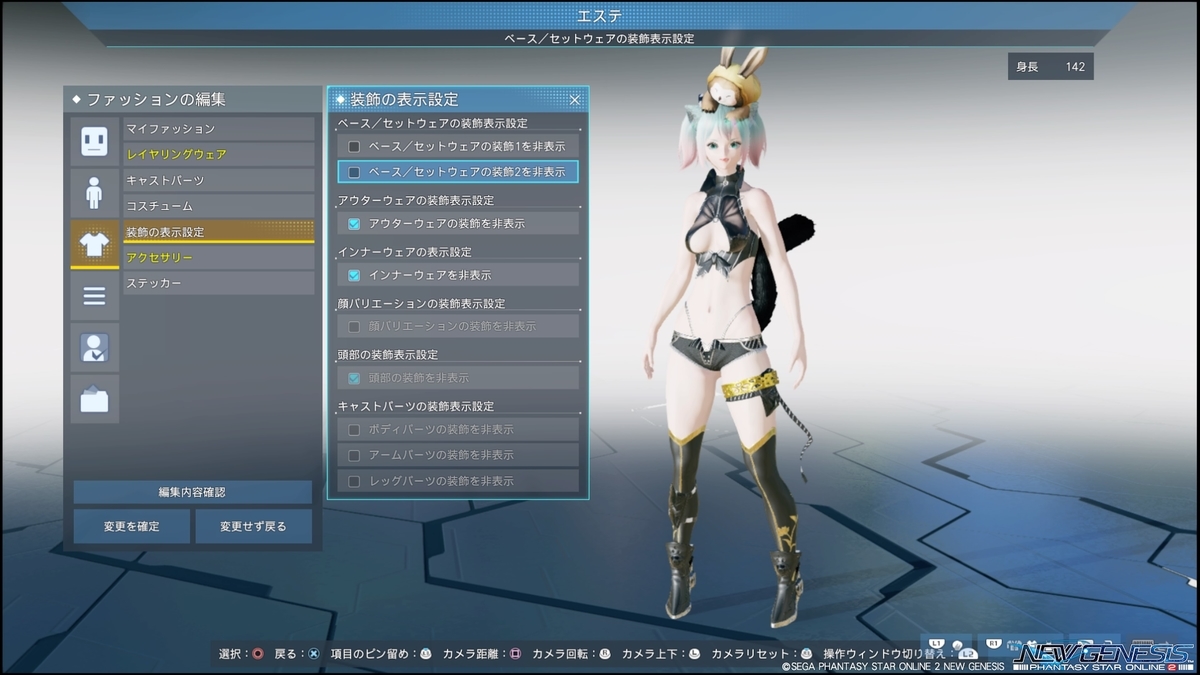Open the folder-shaped category icon
Viewport: 1200px width, 675px height.
point(94,400)
